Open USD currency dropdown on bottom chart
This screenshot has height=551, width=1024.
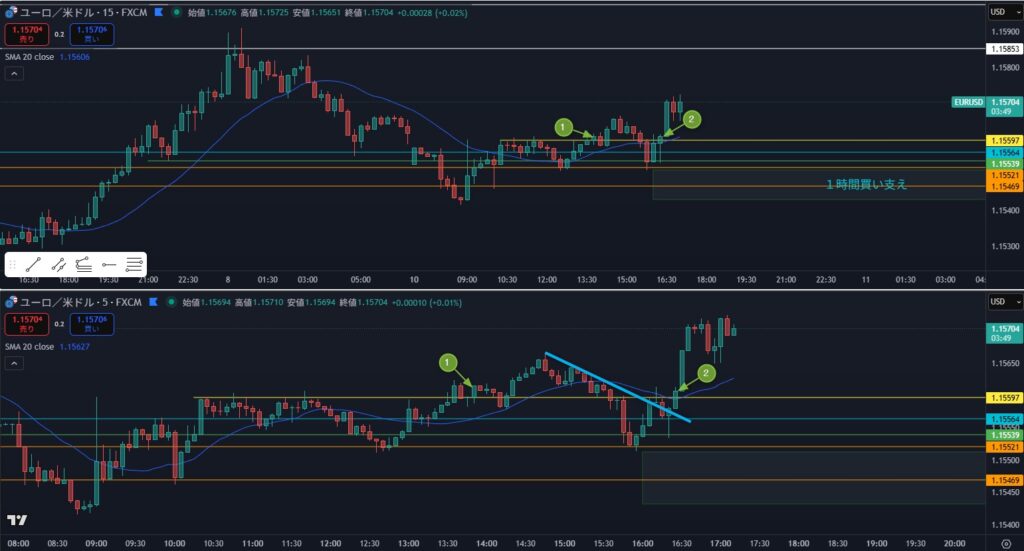click(1001, 301)
